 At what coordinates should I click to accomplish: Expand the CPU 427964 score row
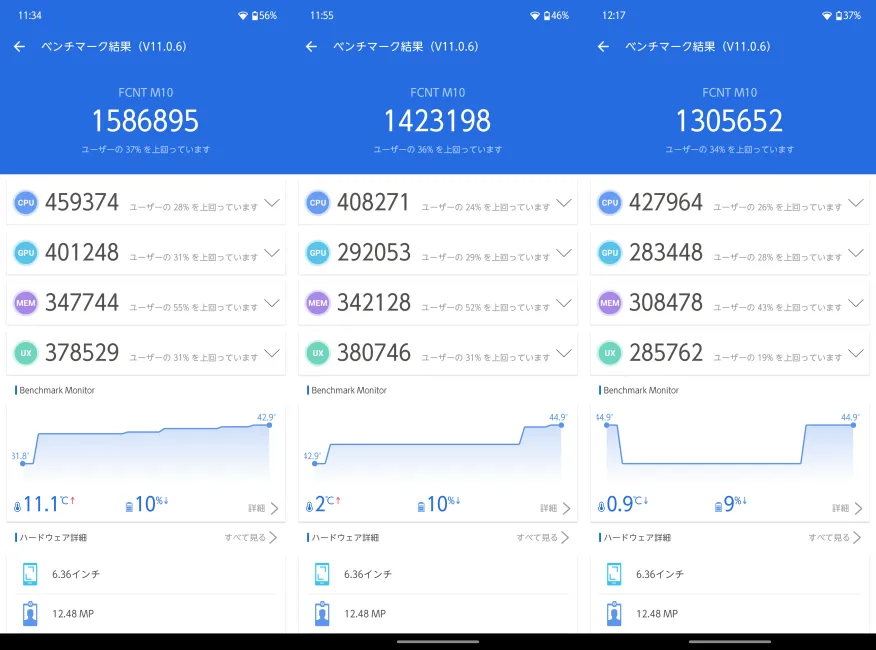coord(856,203)
